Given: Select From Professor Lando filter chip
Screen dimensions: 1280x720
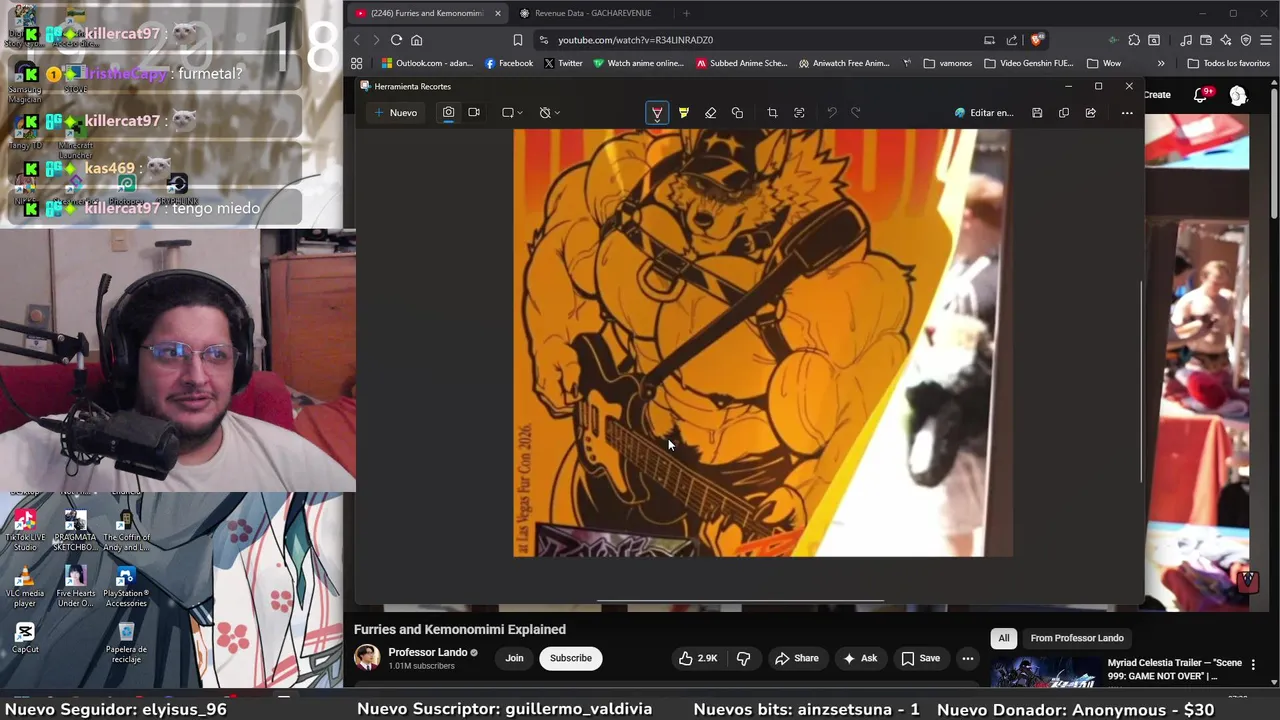Looking at the screenshot, I should point(1077,638).
